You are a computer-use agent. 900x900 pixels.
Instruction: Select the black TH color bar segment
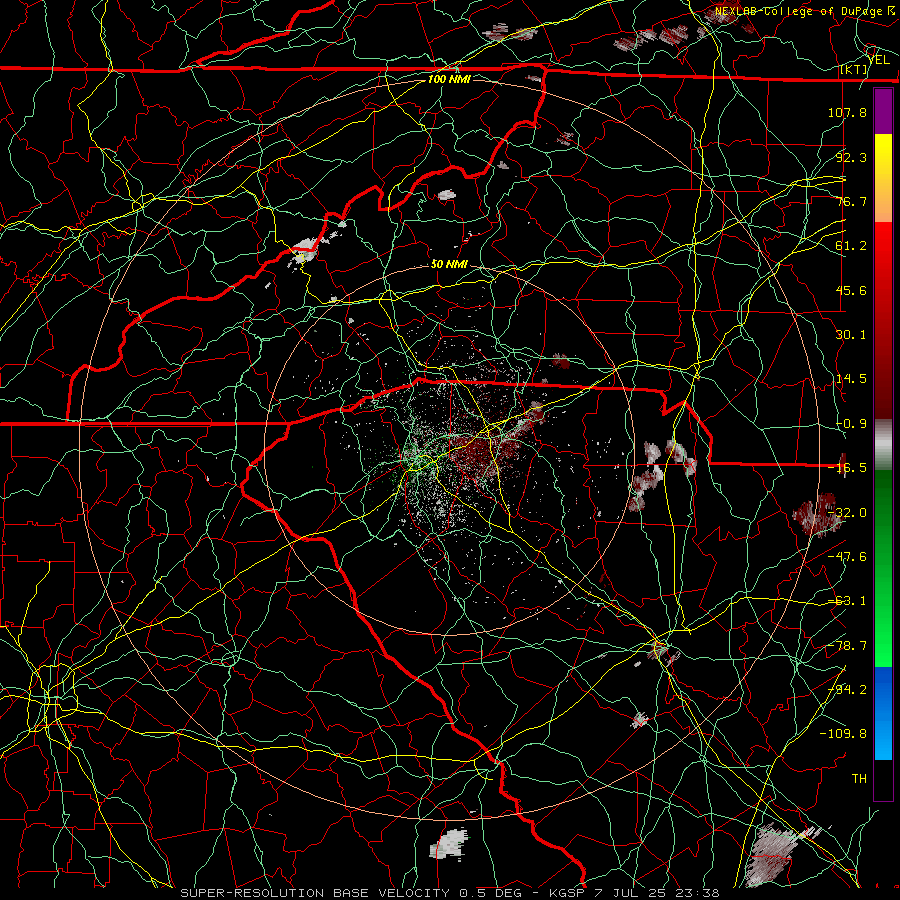pyautogui.click(x=883, y=779)
